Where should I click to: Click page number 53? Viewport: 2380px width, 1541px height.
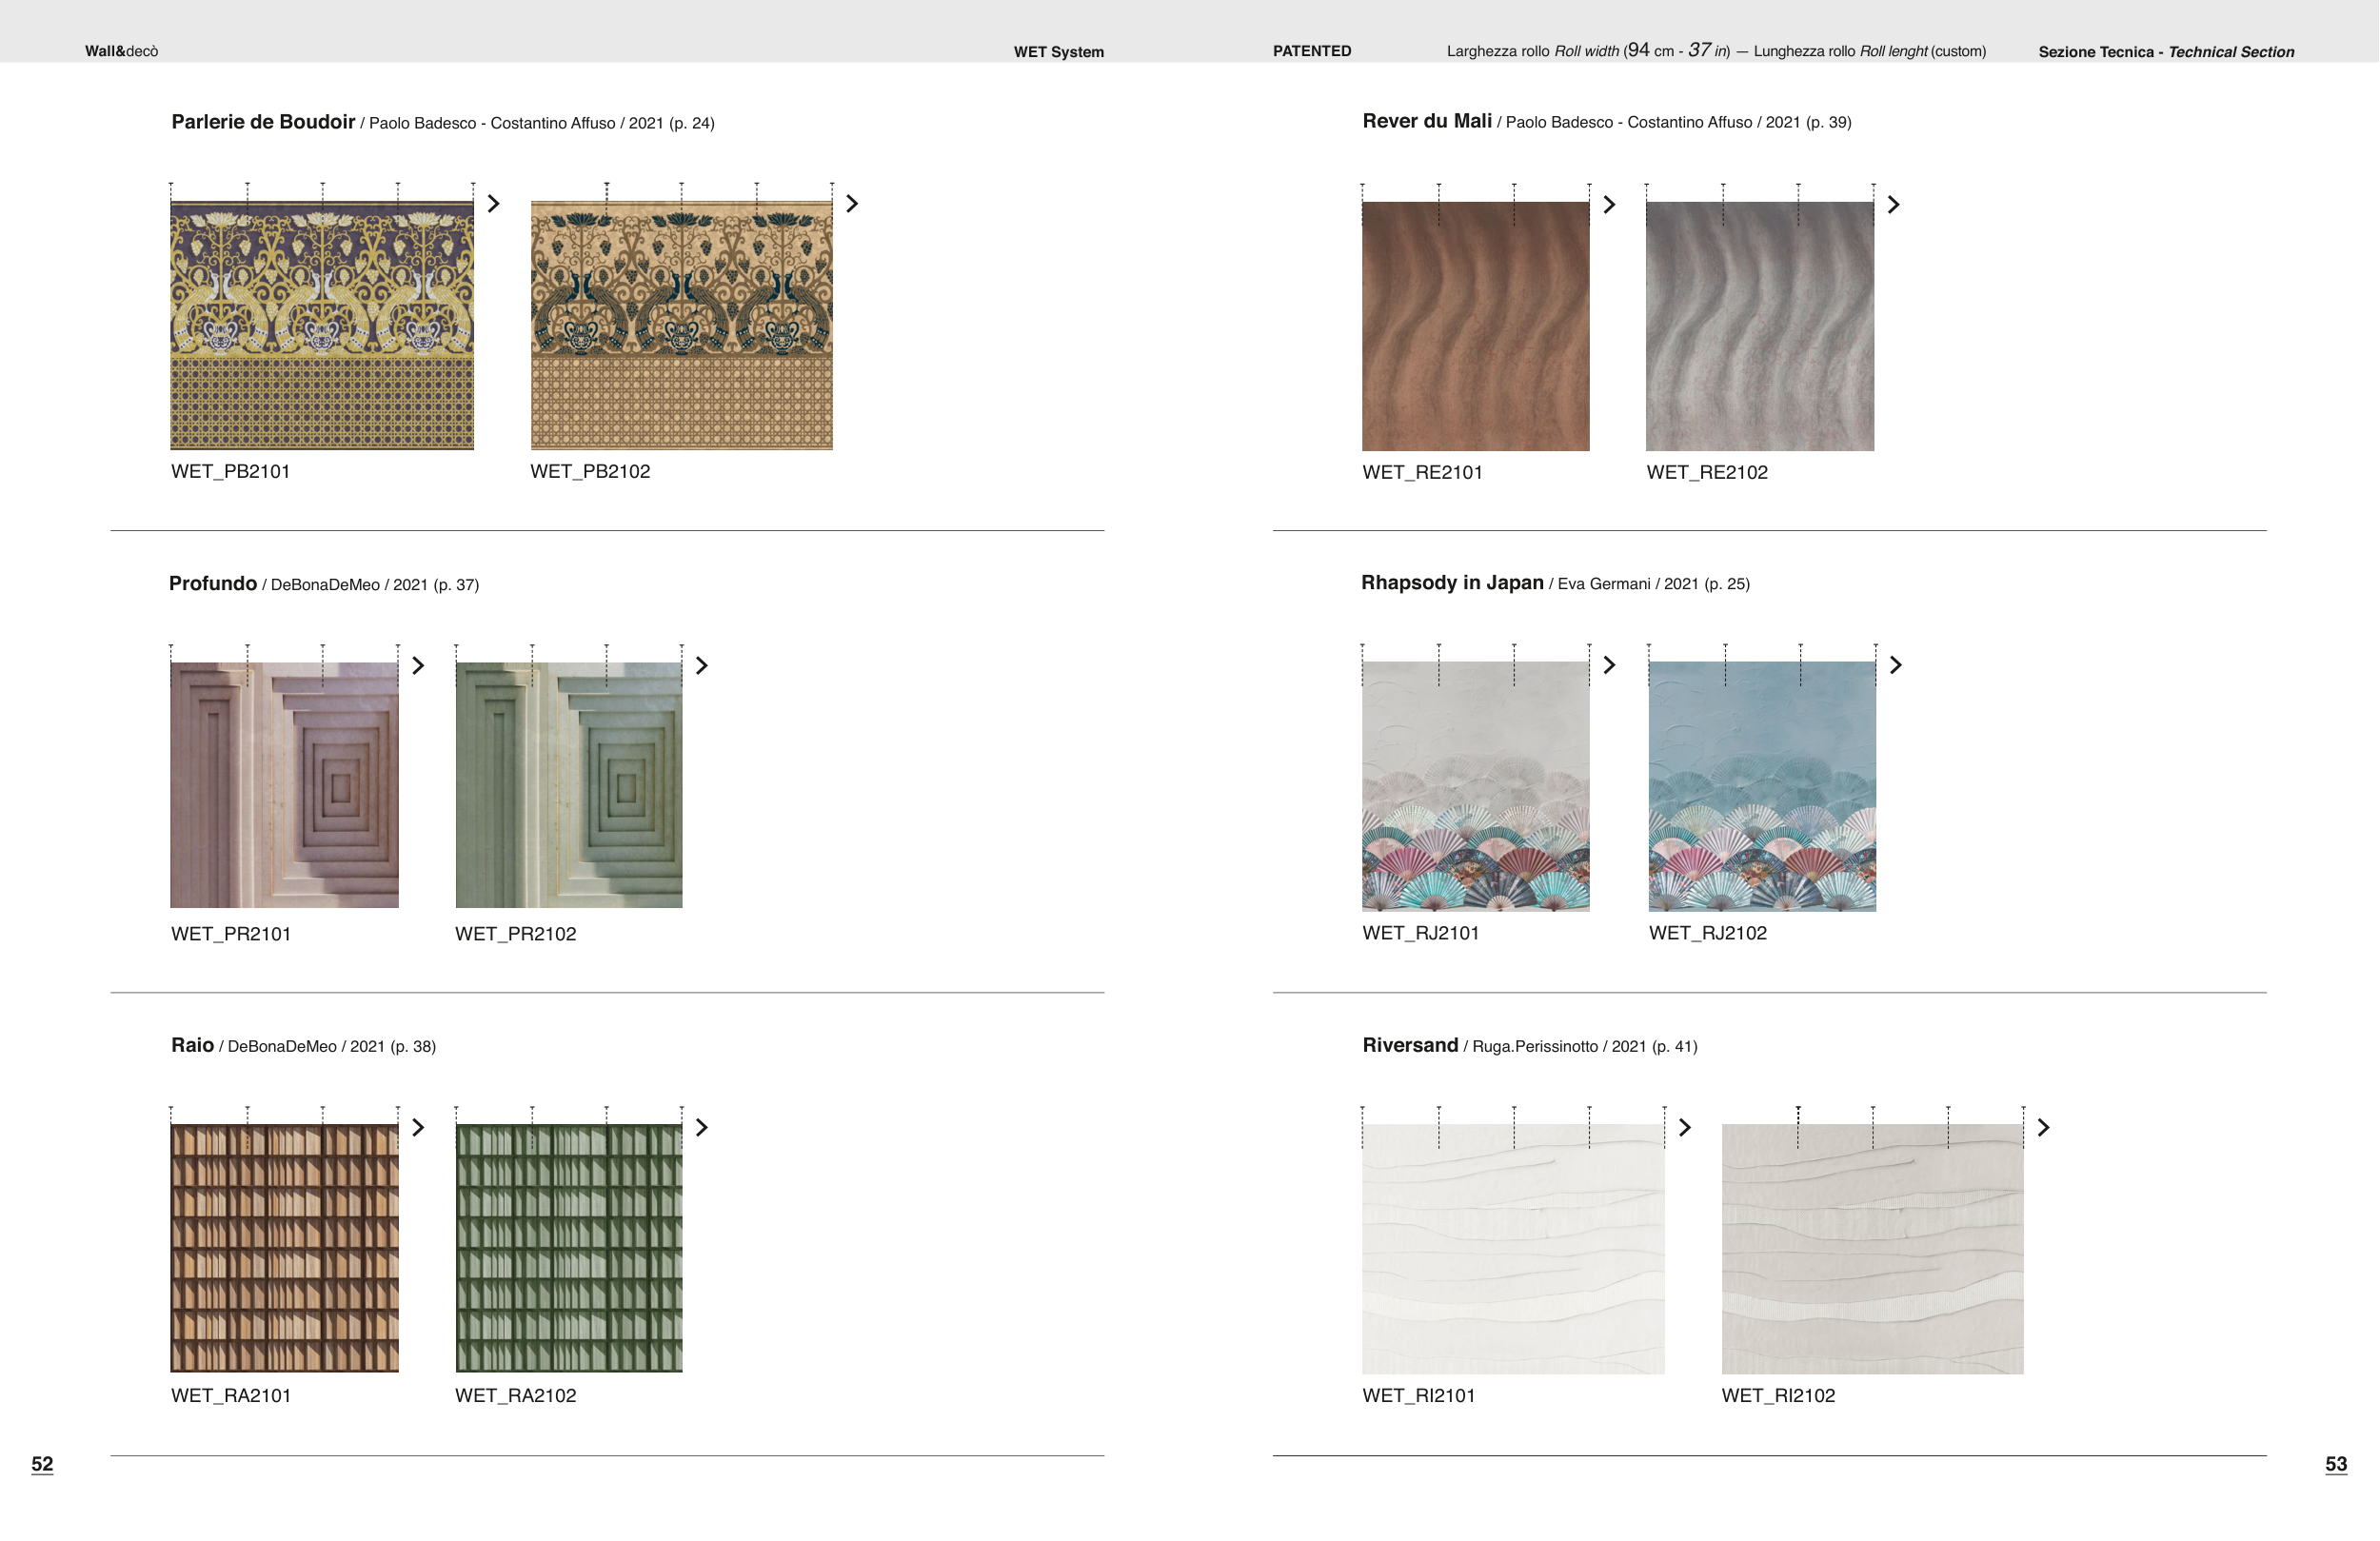click(x=2335, y=1464)
